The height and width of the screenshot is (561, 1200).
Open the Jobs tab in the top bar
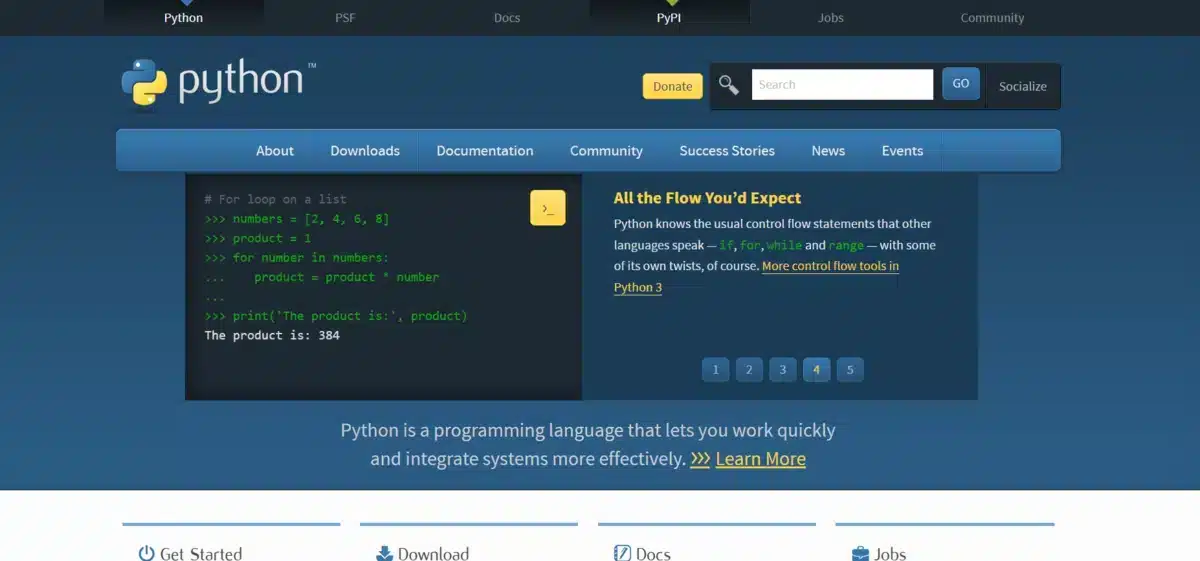tap(830, 18)
